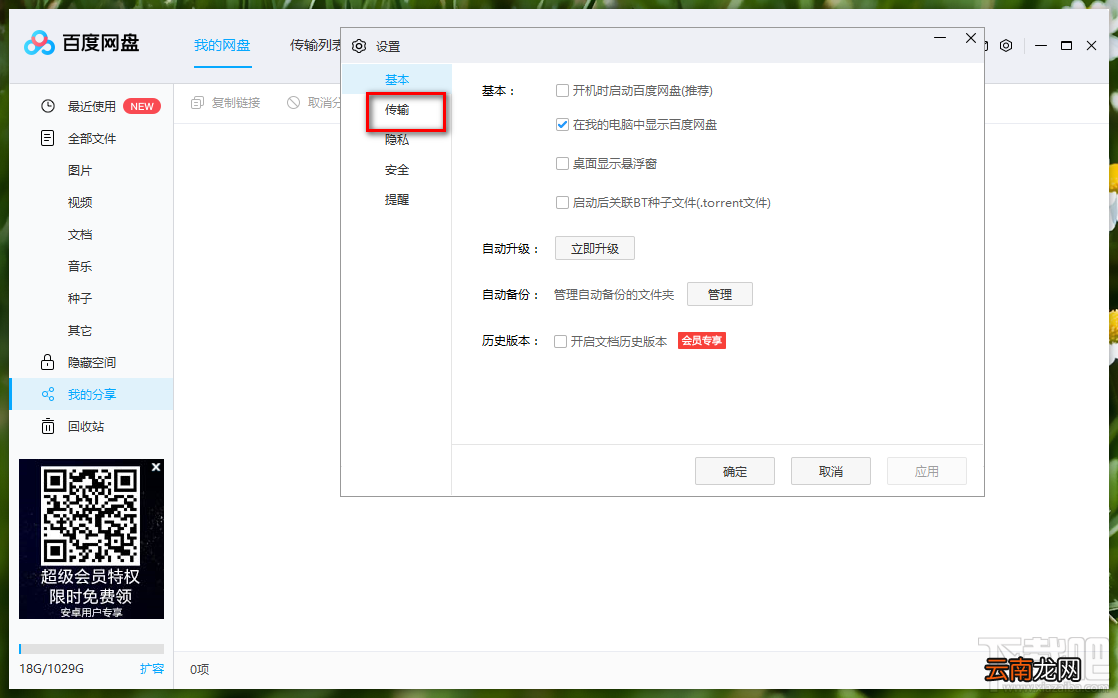
Task: Click the storage usage progress bar
Action: pyautogui.click(x=91, y=649)
